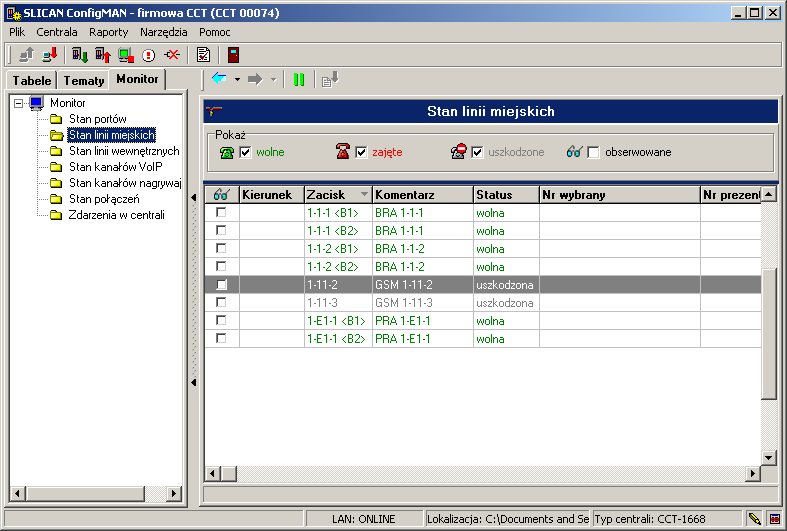This screenshot has height=531, width=787.
Task: Open Stan linii wewnętrznych in the tree
Action: pos(124,151)
